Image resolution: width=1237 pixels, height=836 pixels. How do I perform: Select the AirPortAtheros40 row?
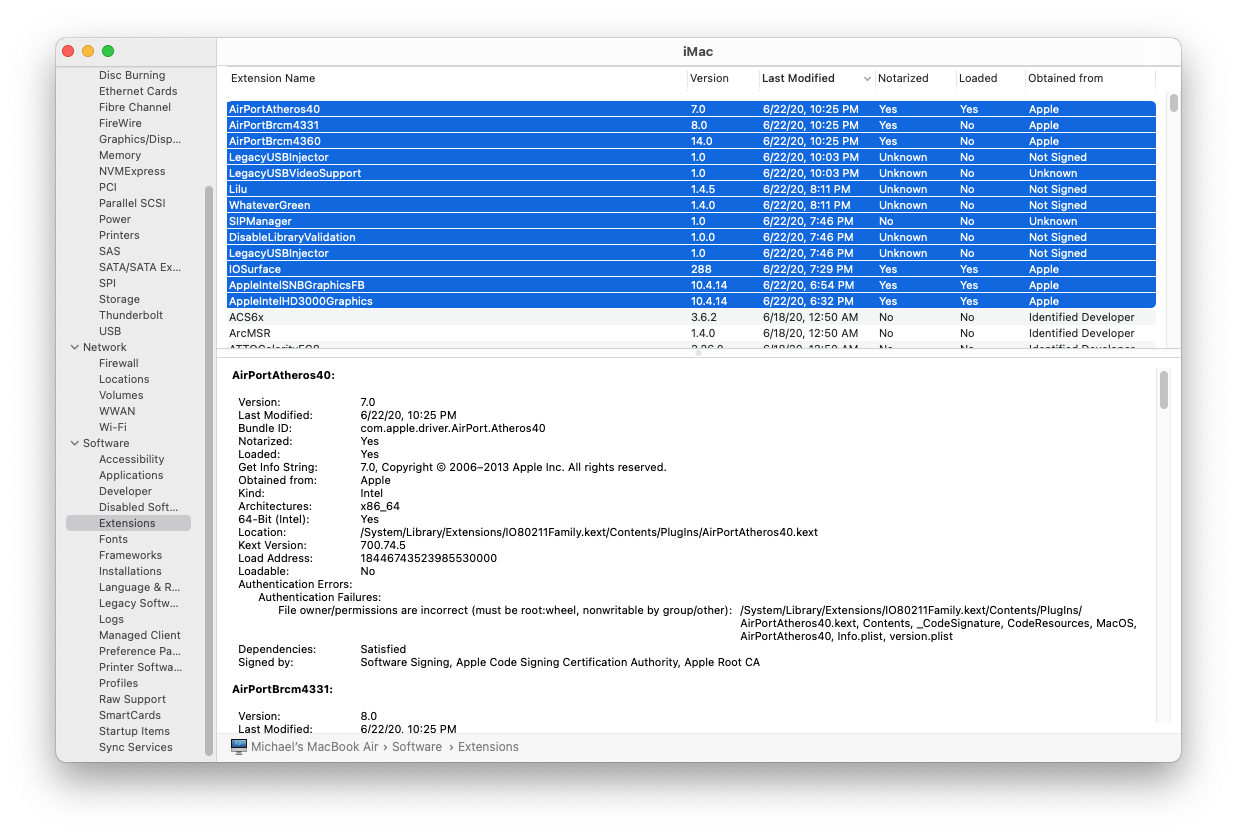691,109
